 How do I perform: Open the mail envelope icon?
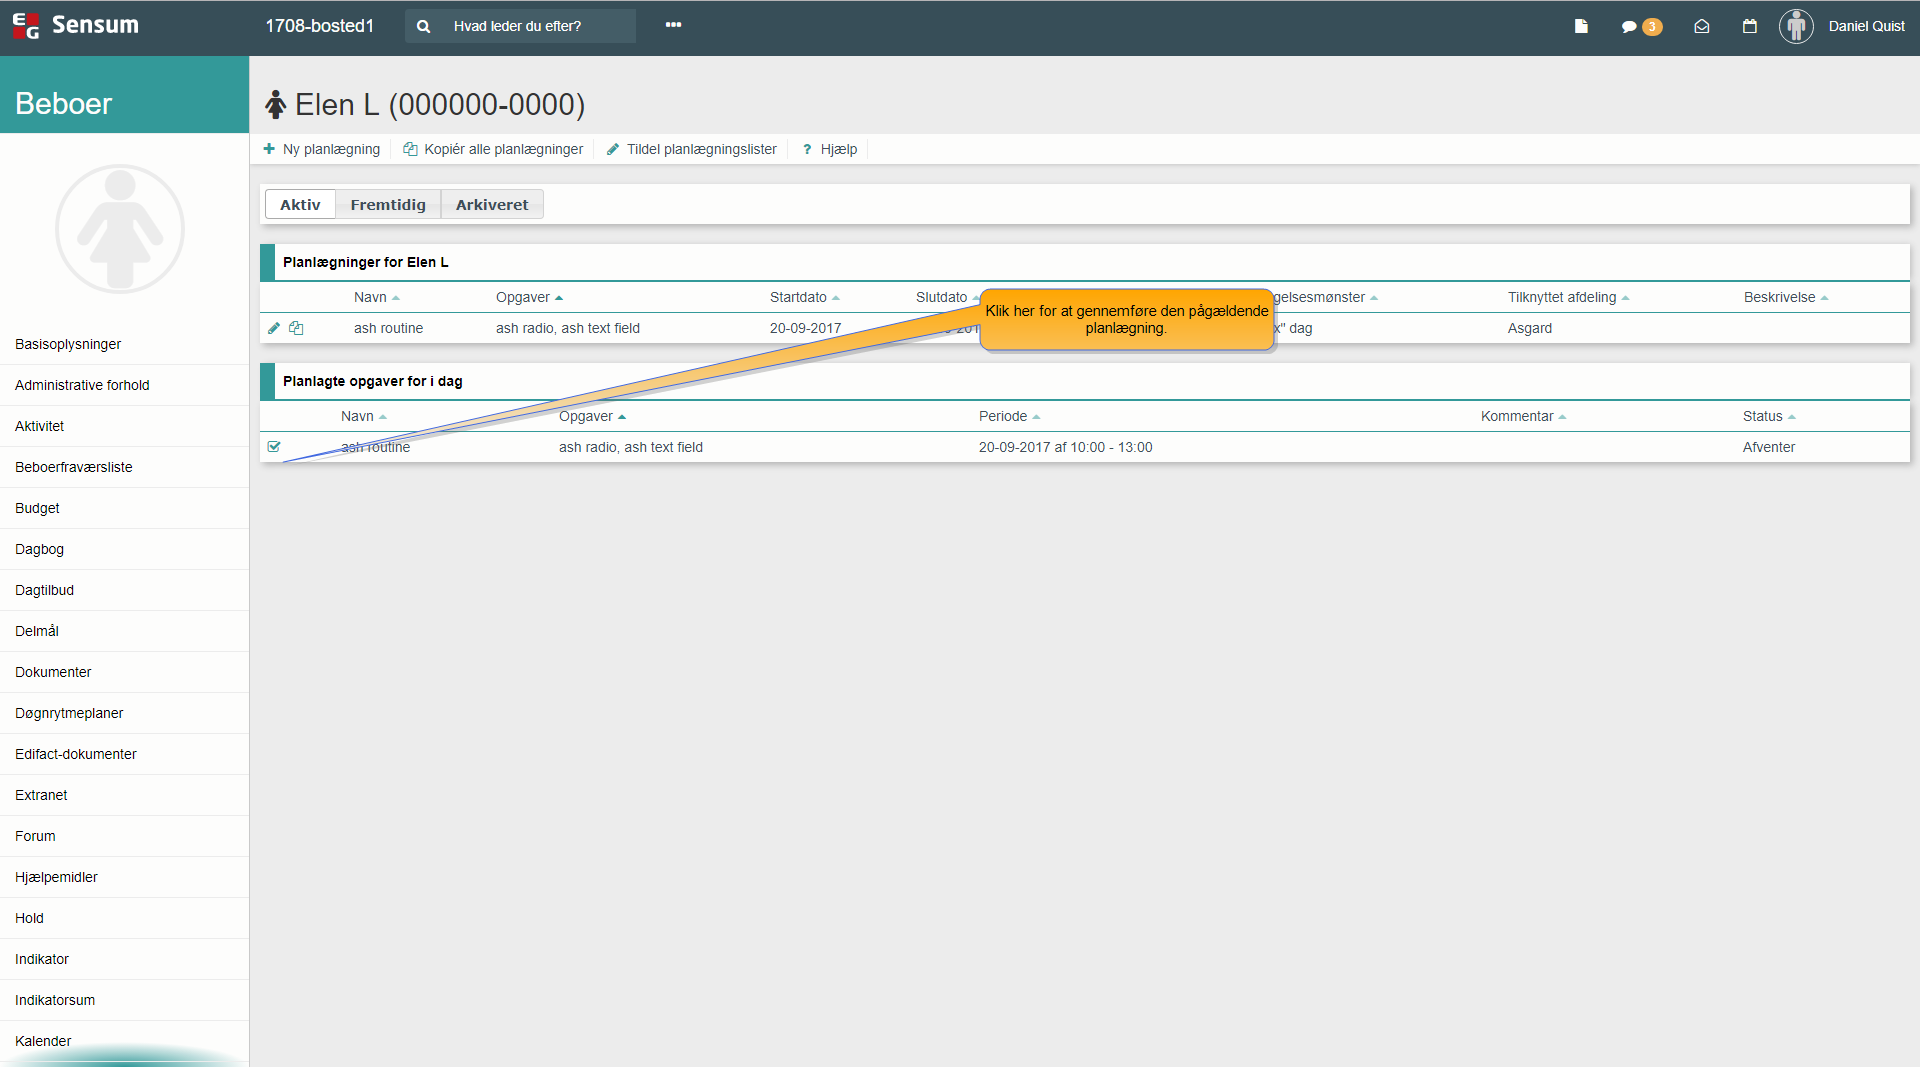1702,27
